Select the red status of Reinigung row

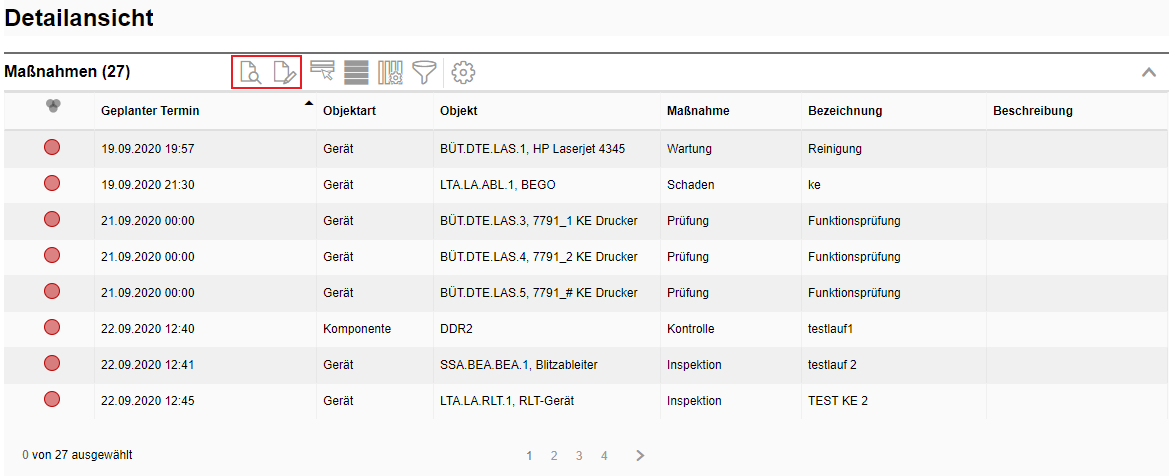pos(52,148)
